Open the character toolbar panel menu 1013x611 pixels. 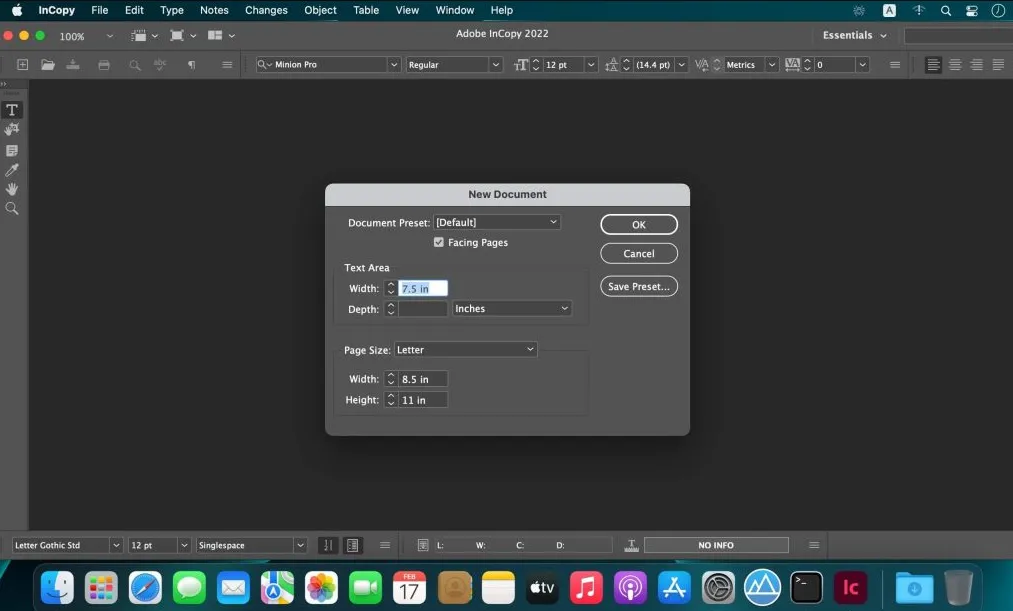pyautogui.click(x=895, y=65)
